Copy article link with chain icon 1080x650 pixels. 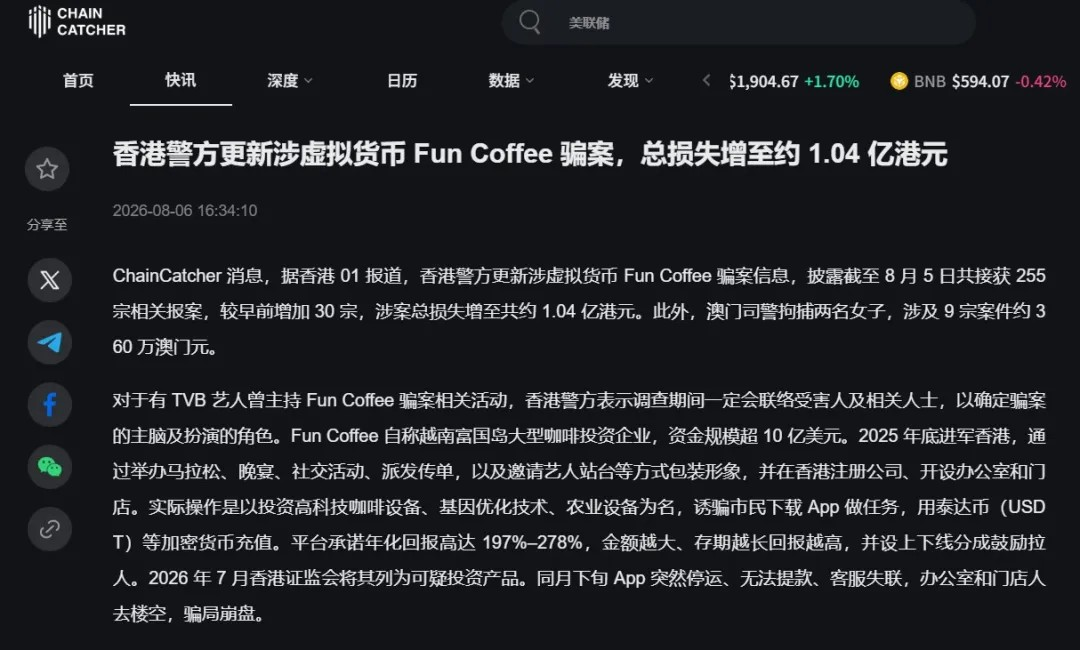coord(50,529)
